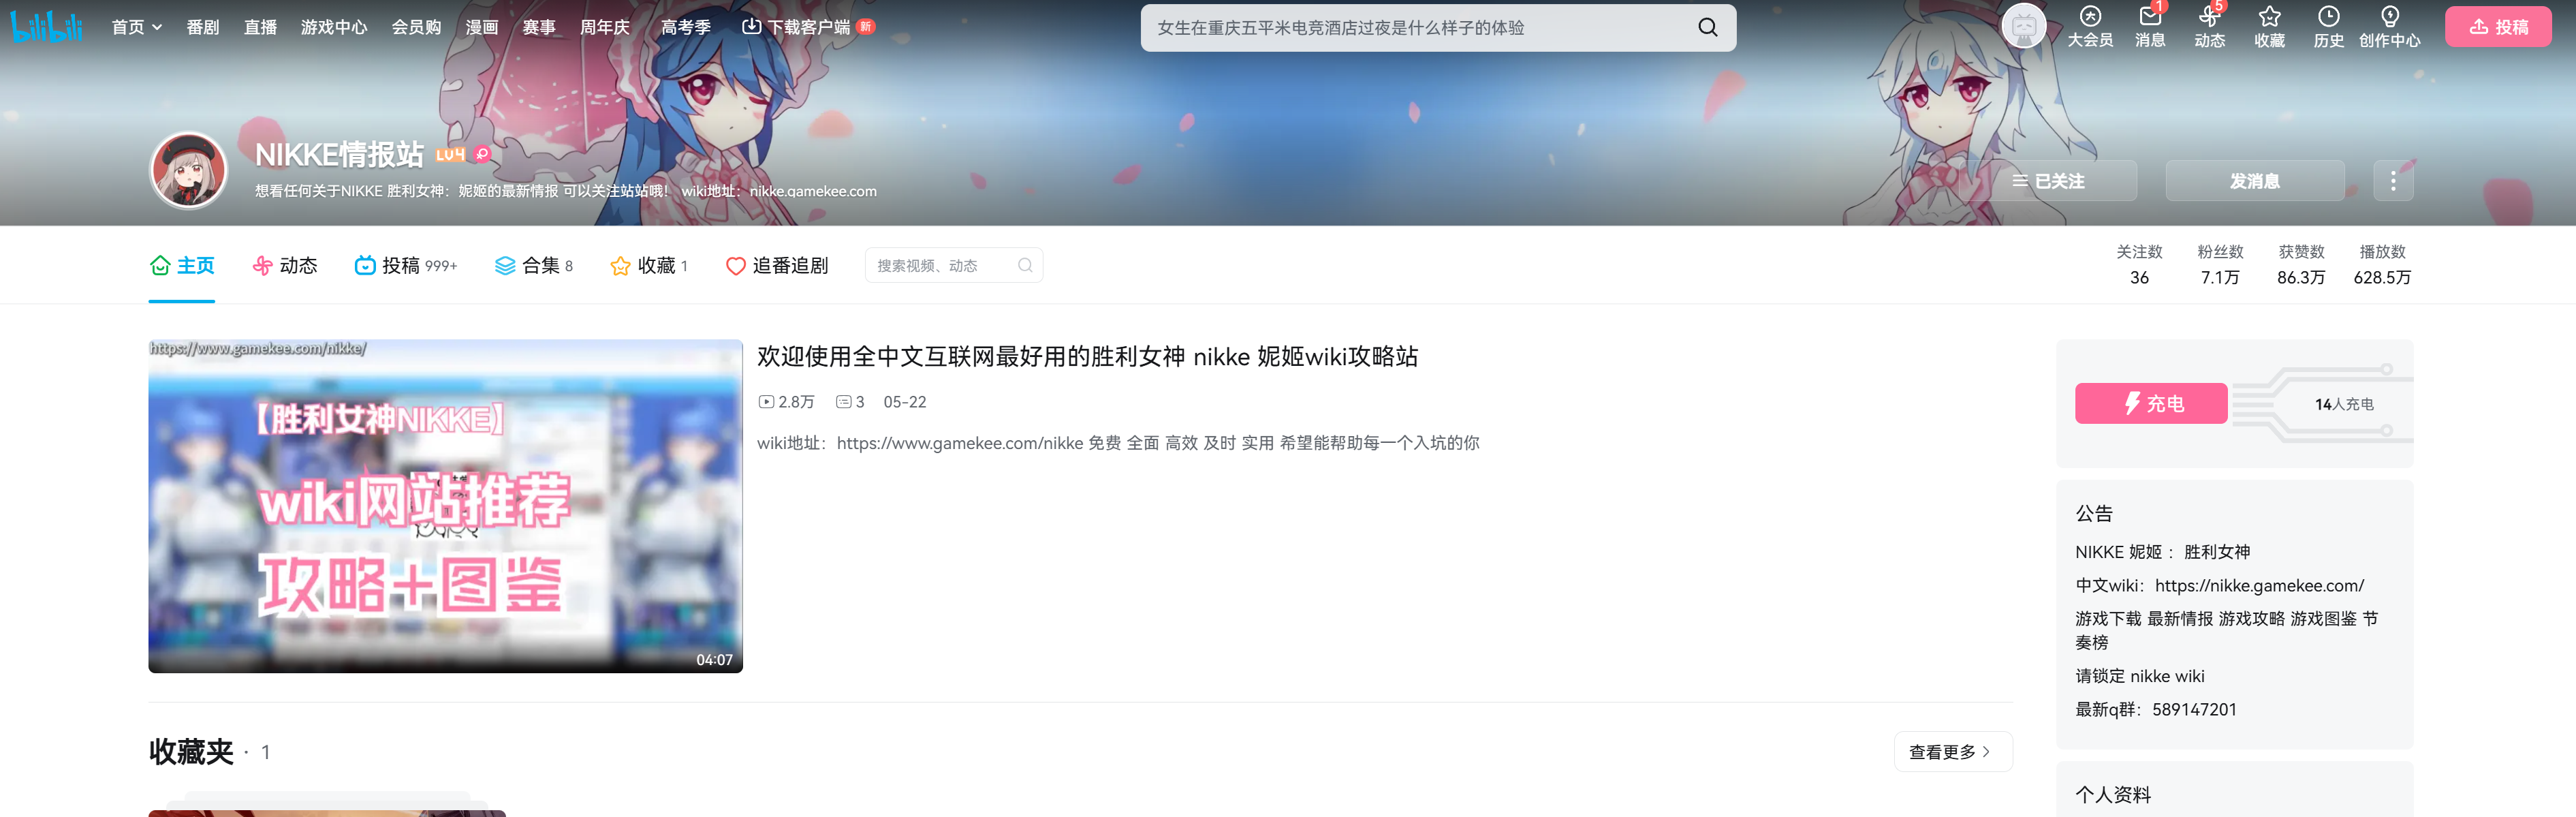The height and width of the screenshot is (817, 2576).
Task: Click the 请锁定 nikke wiki line
Action: tap(2139, 676)
